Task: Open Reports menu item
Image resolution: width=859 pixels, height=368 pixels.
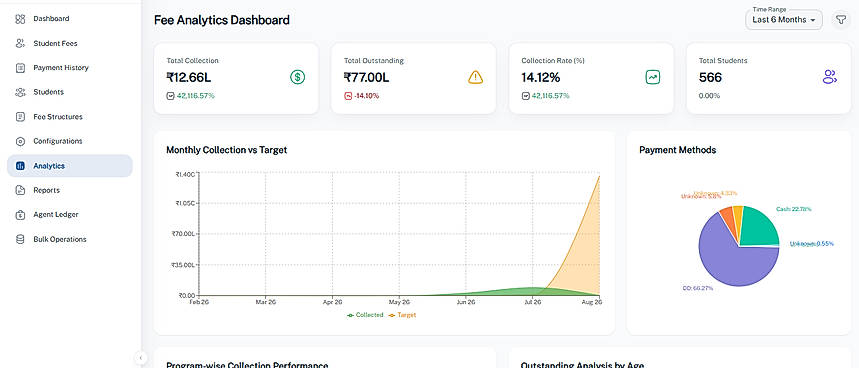Action: pos(70,191)
